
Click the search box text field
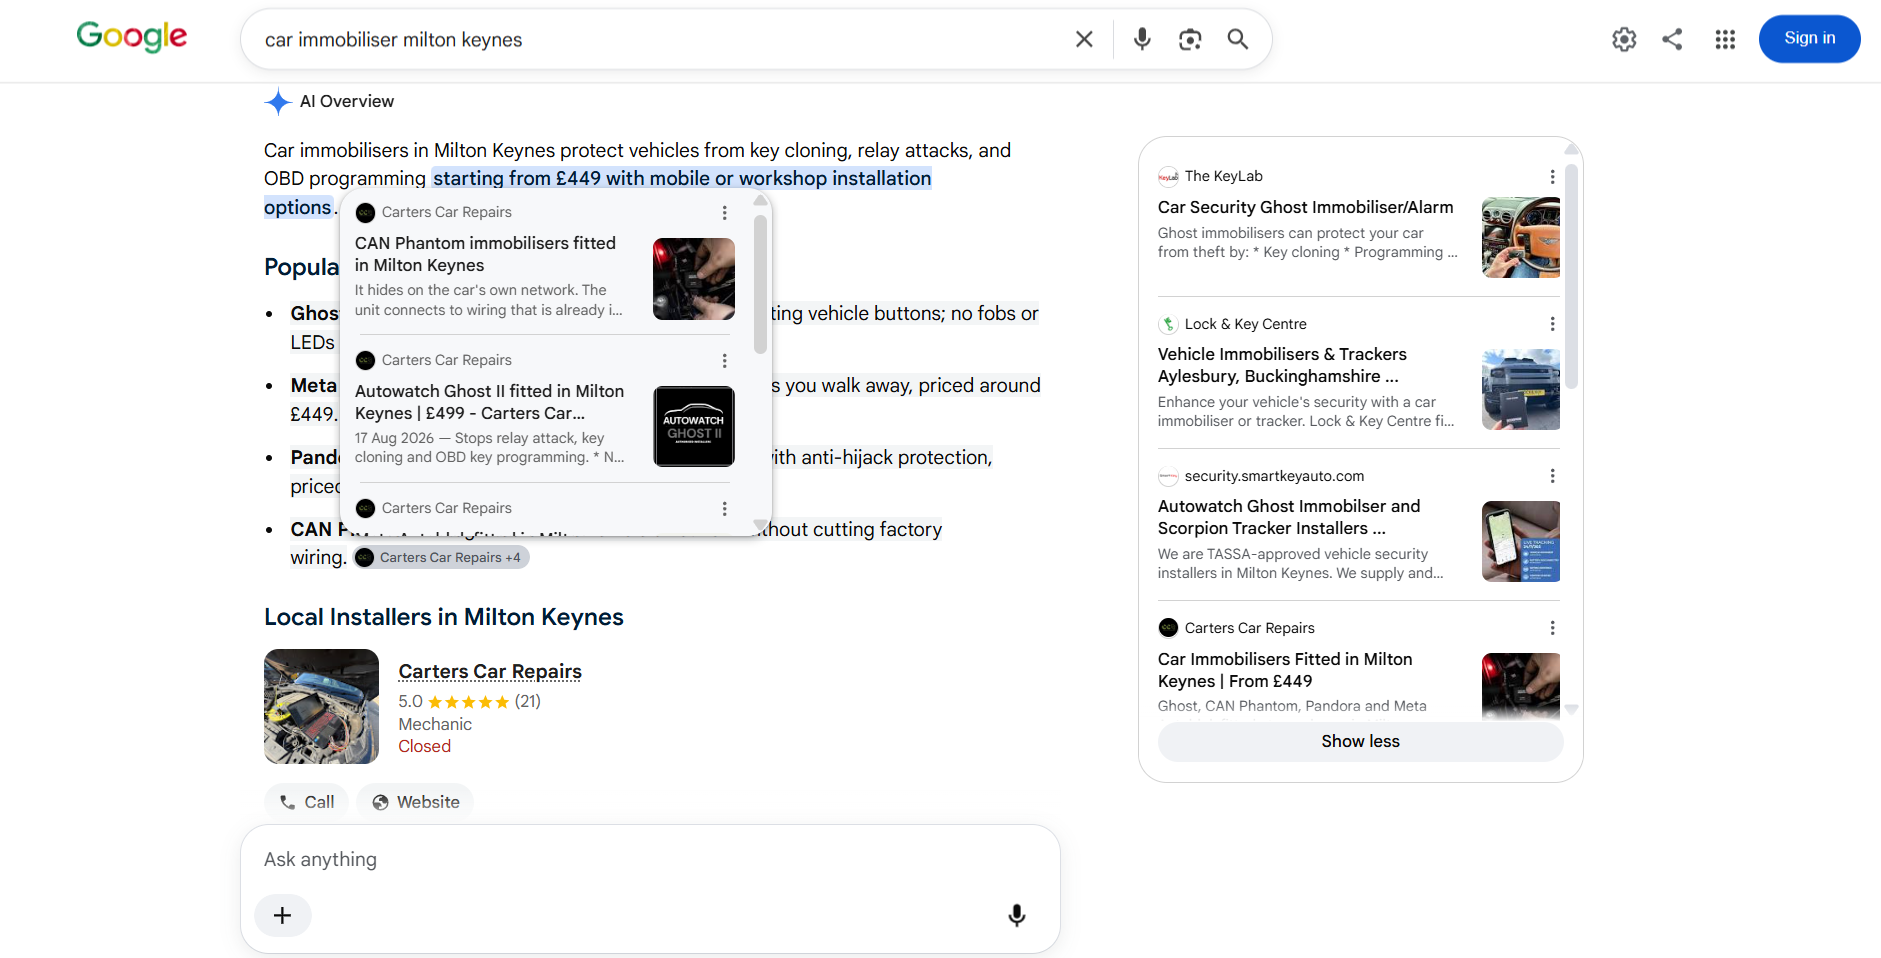[660, 40]
